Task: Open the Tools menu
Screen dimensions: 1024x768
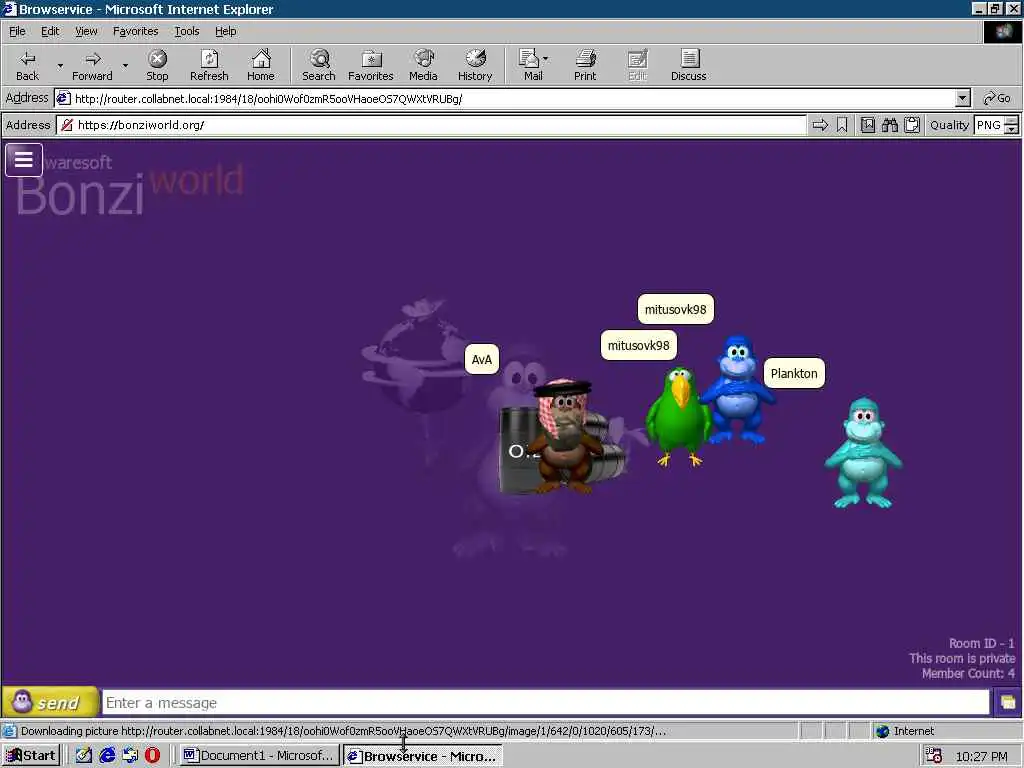Action: tap(186, 31)
